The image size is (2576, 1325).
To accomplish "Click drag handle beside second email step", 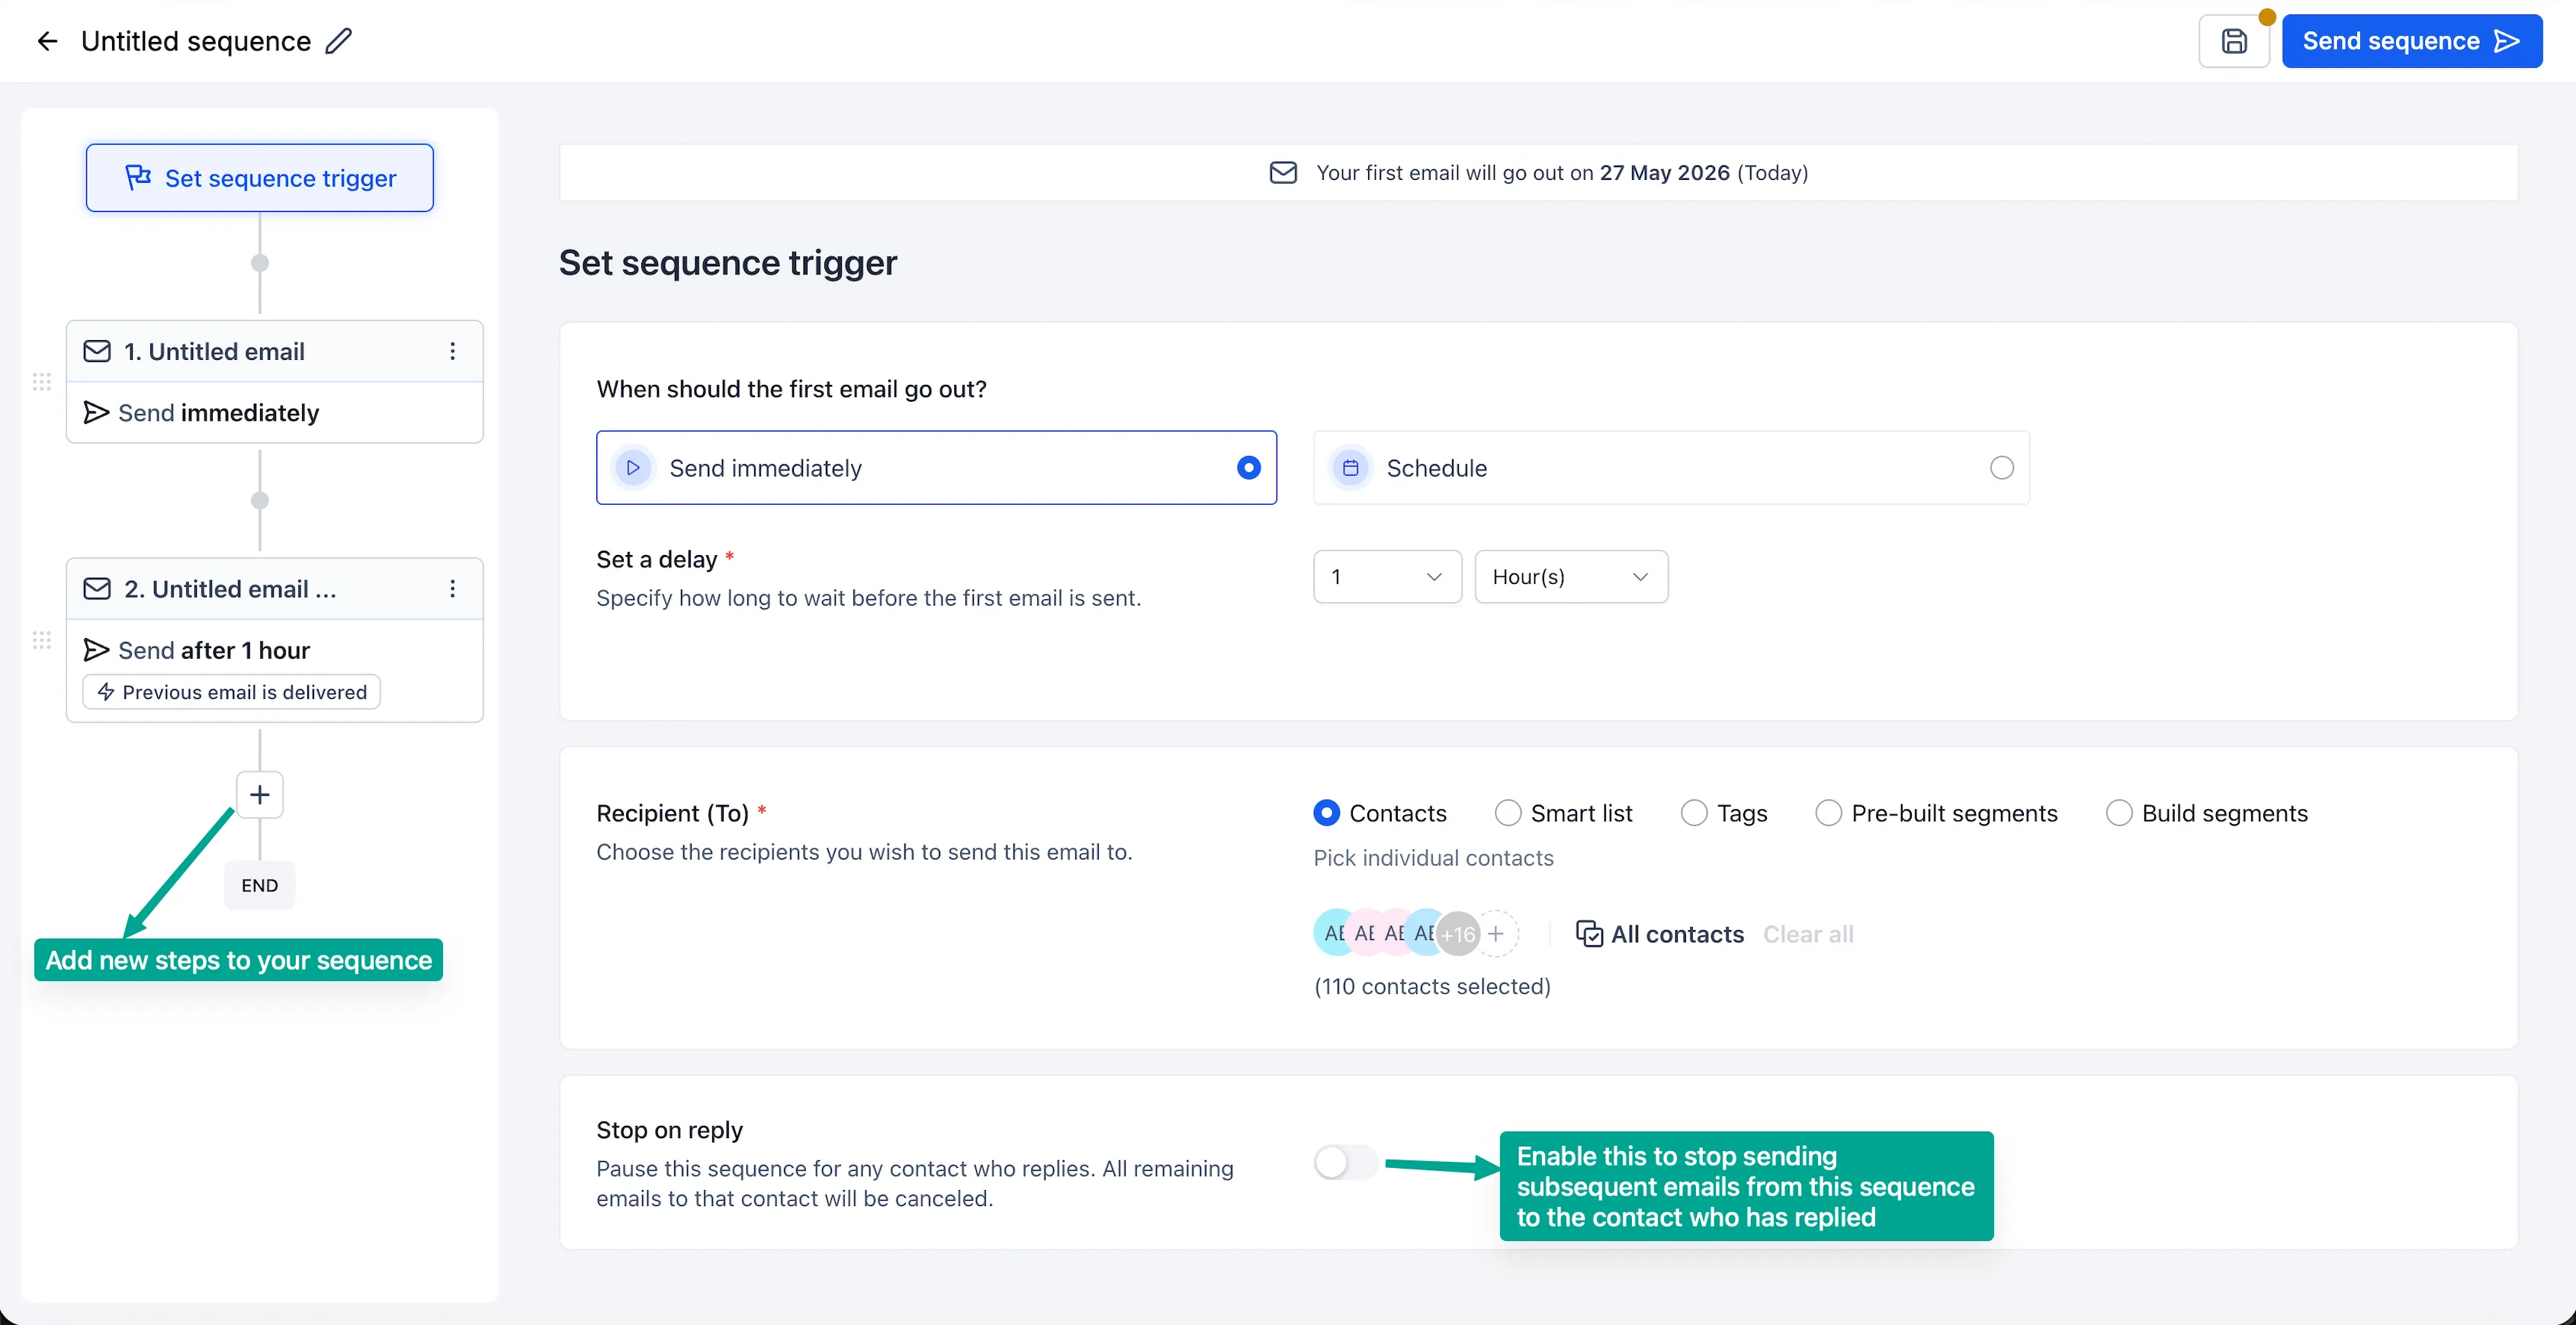I will 42,640.
